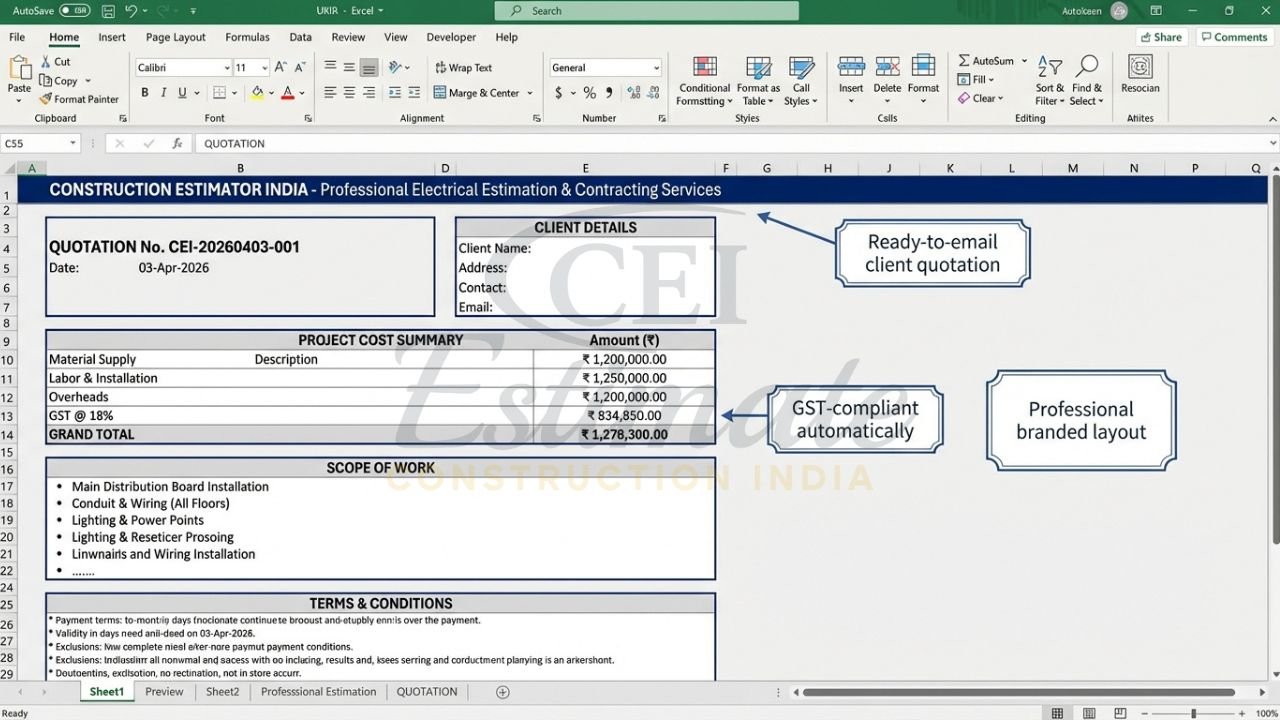1280x720 pixels.
Task: Click the red Font Color swatch
Action: 288,93
